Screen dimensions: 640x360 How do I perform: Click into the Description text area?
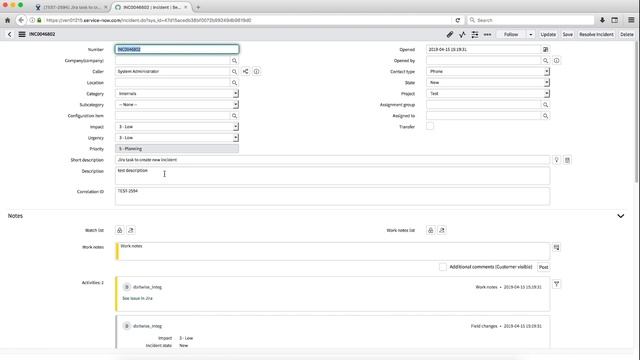click(x=332, y=176)
